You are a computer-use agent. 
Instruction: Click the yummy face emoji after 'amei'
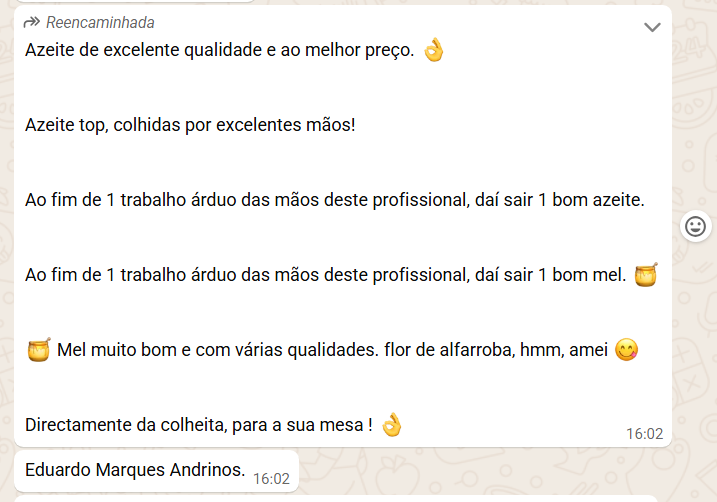pyautogui.click(x=627, y=351)
